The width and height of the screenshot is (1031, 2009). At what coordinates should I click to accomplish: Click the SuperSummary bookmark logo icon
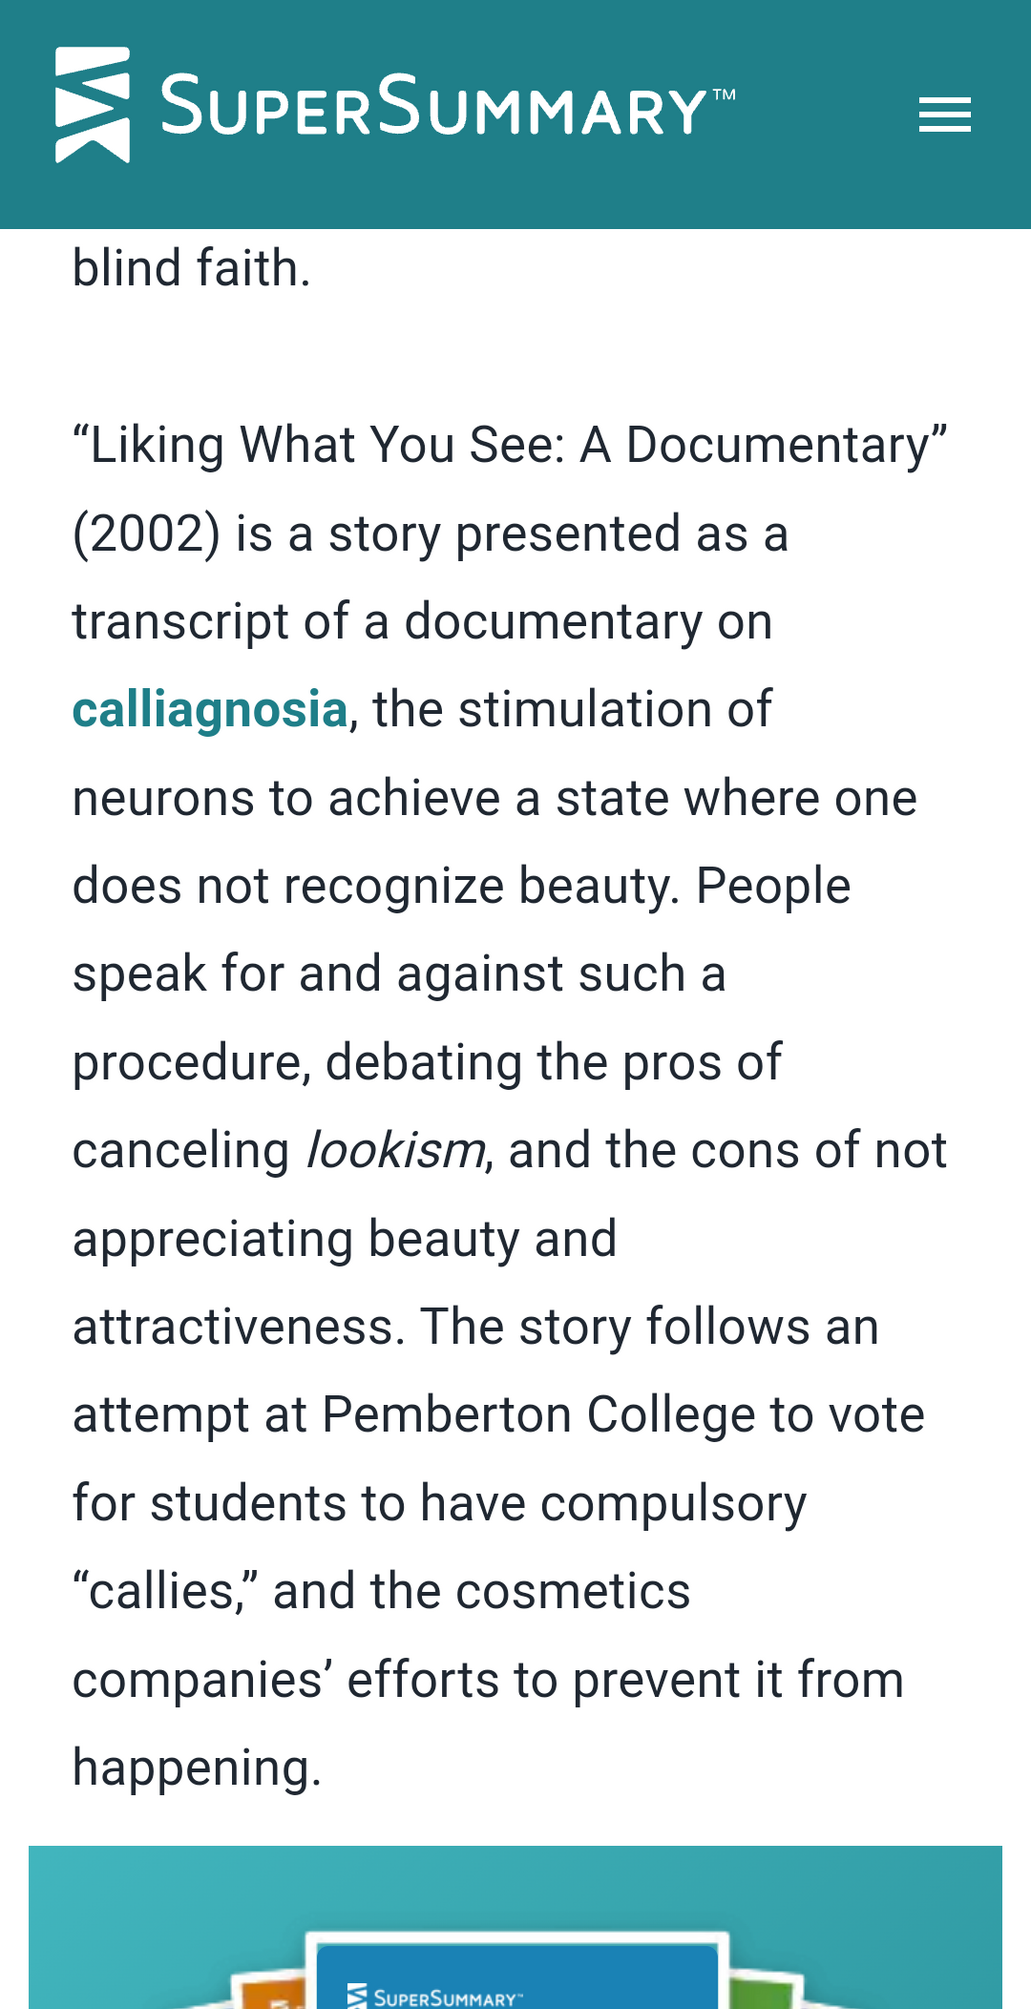92,105
